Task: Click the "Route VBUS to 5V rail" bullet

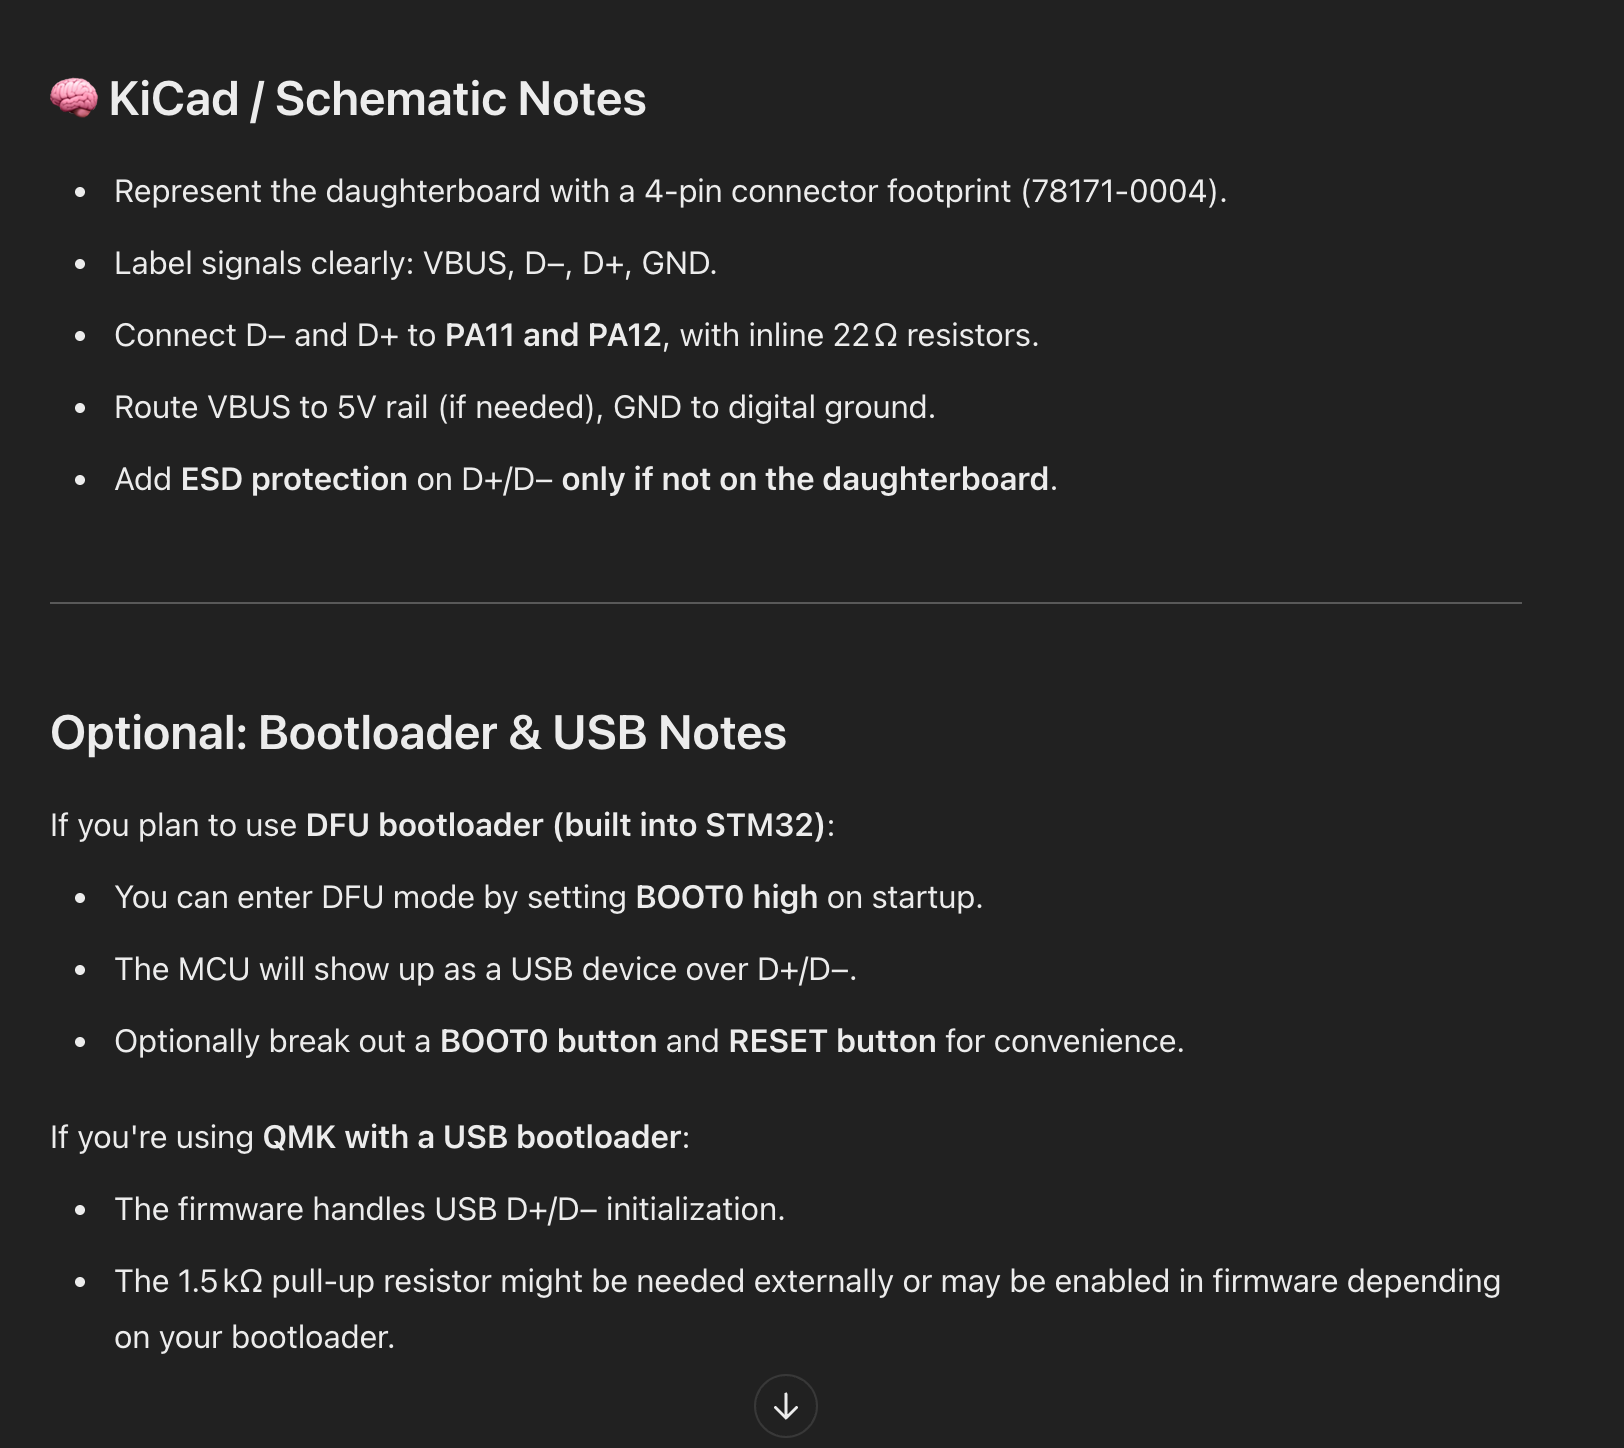Action: 524,407
